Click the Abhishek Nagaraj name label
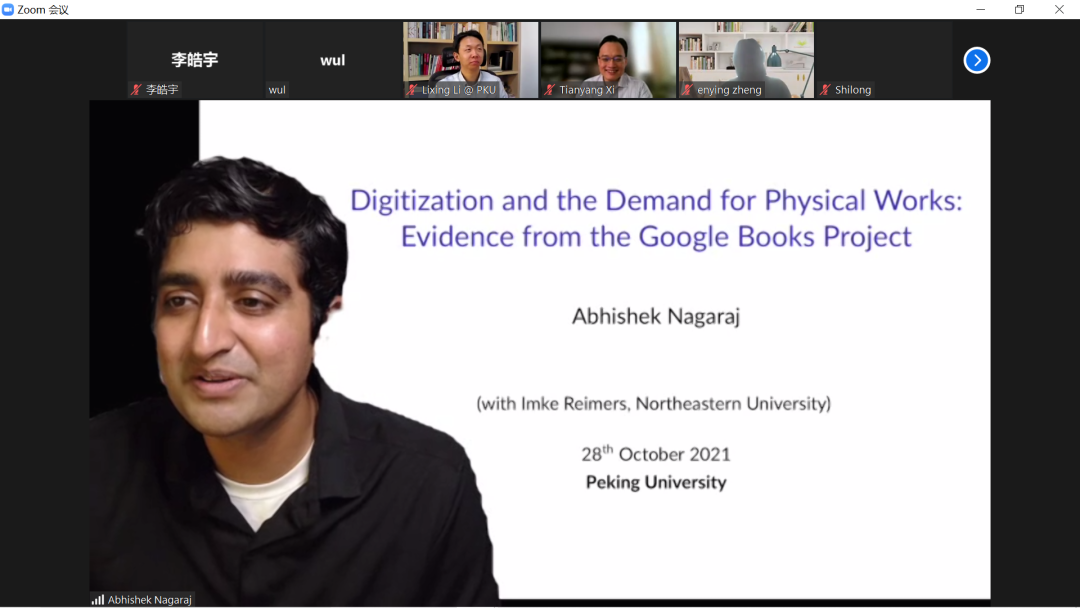The width and height of the screenshot is (1080, 608). point(149,600)
